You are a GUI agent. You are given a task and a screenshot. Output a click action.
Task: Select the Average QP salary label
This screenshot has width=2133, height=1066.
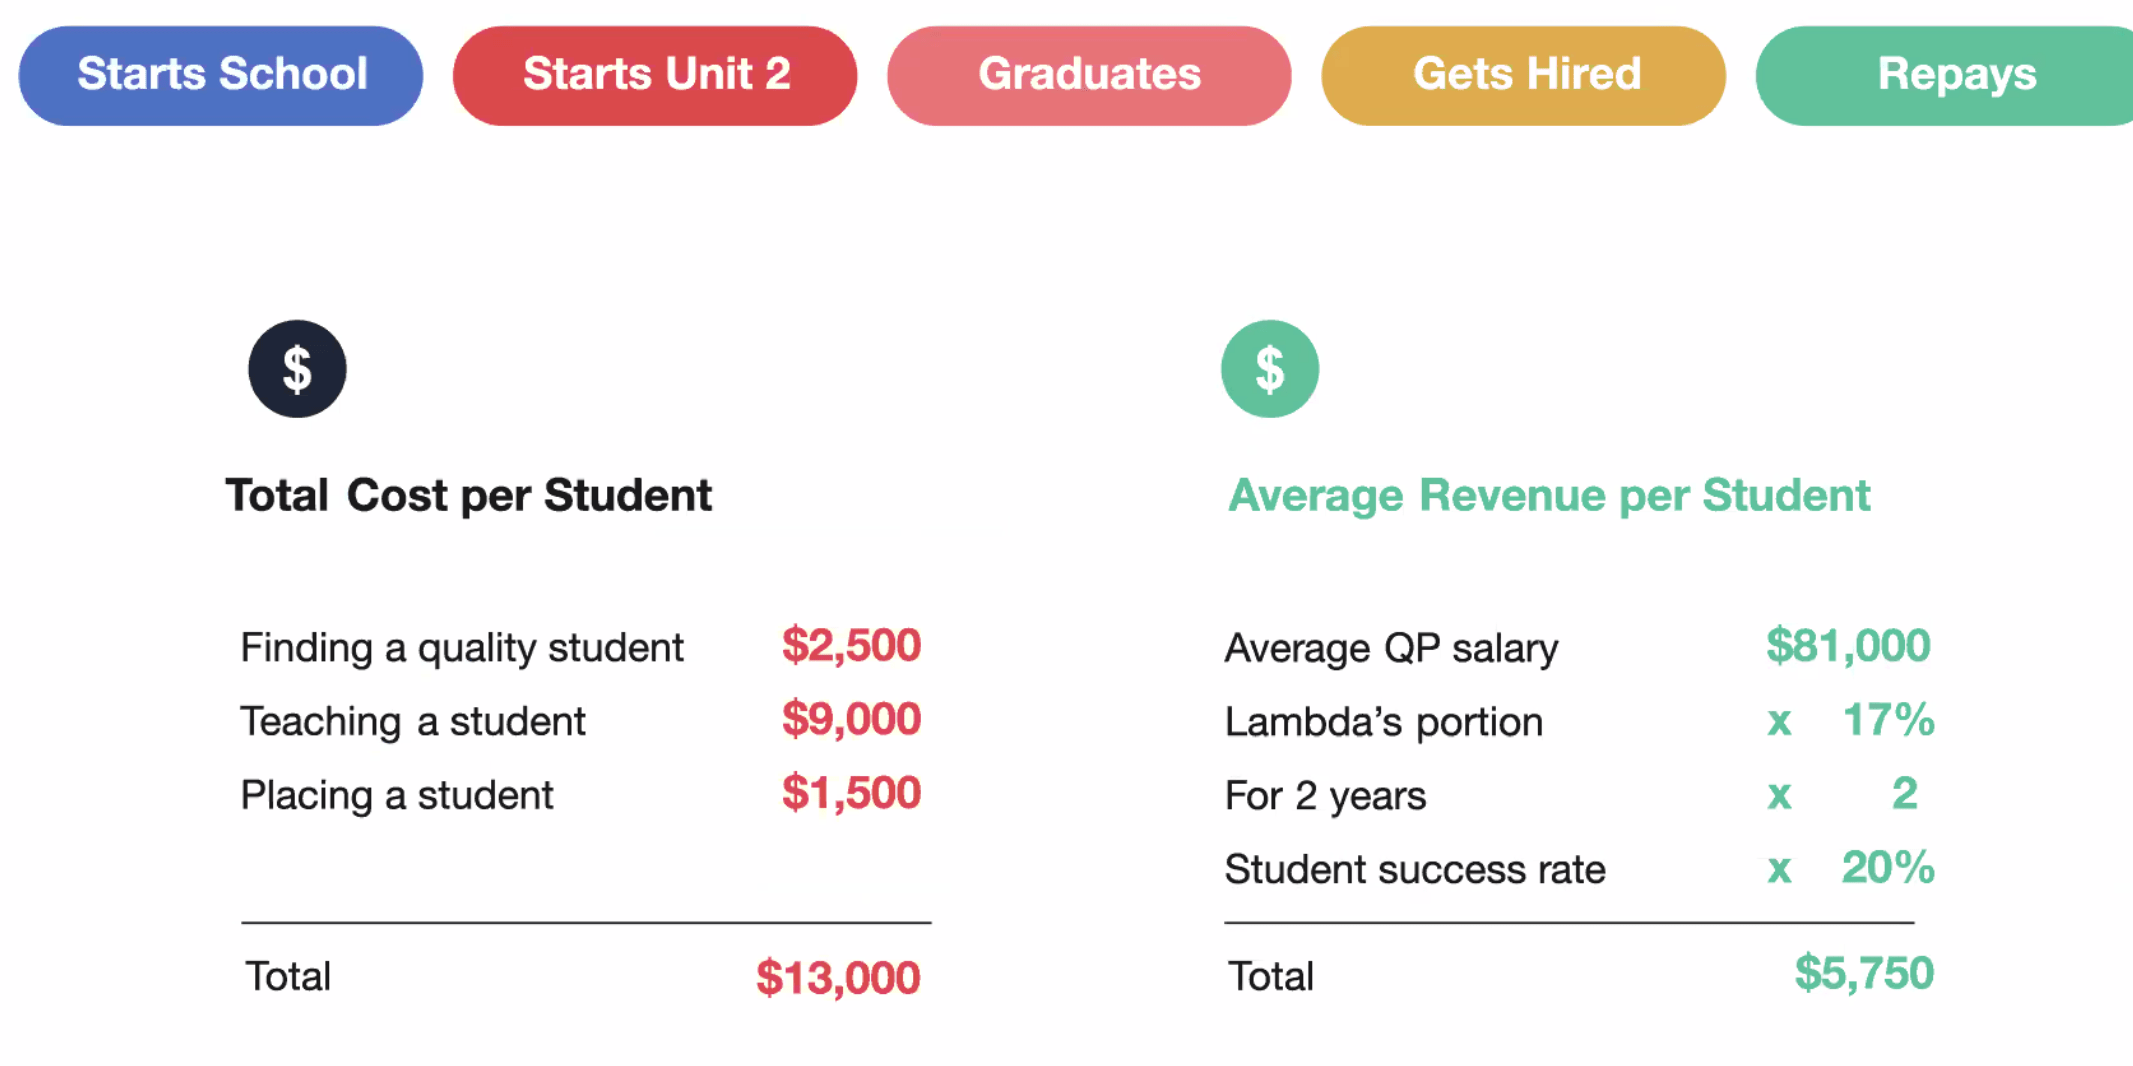point(1391,648)
